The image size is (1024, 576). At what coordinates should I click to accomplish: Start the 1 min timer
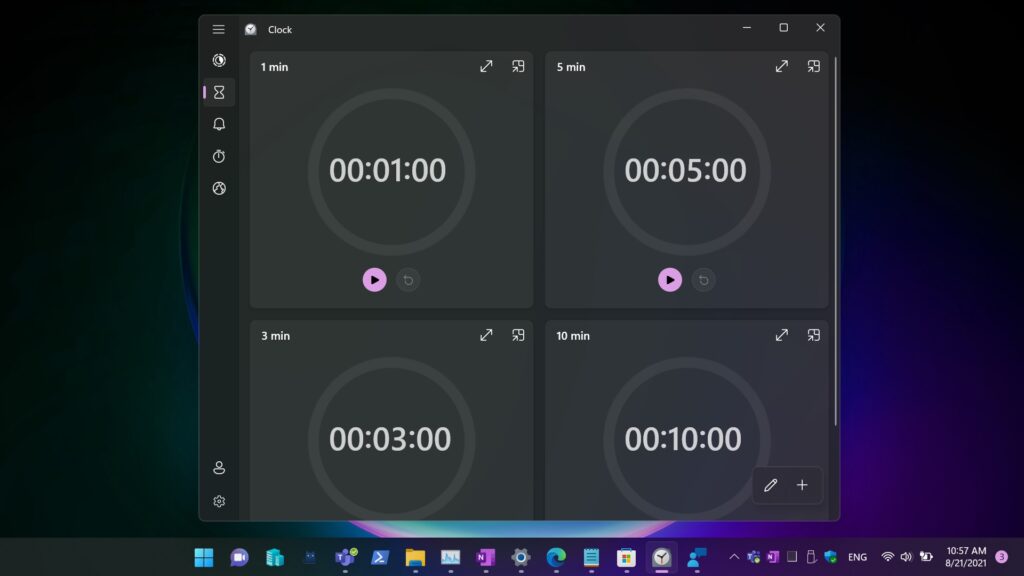[374, 280]
